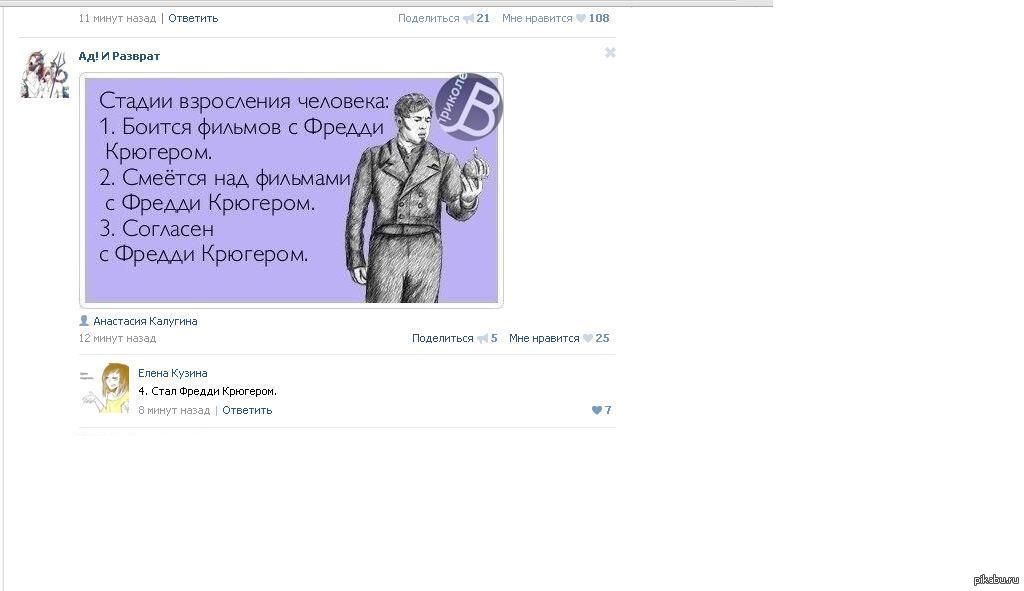Open Елена Кузина's name link
The image size is (1024, 591).
pos(172,373)
